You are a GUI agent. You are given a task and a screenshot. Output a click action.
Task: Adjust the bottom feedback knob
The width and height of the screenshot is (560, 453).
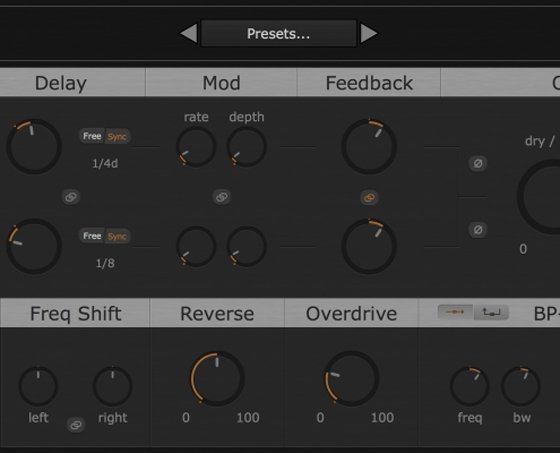tap(369, 247)
